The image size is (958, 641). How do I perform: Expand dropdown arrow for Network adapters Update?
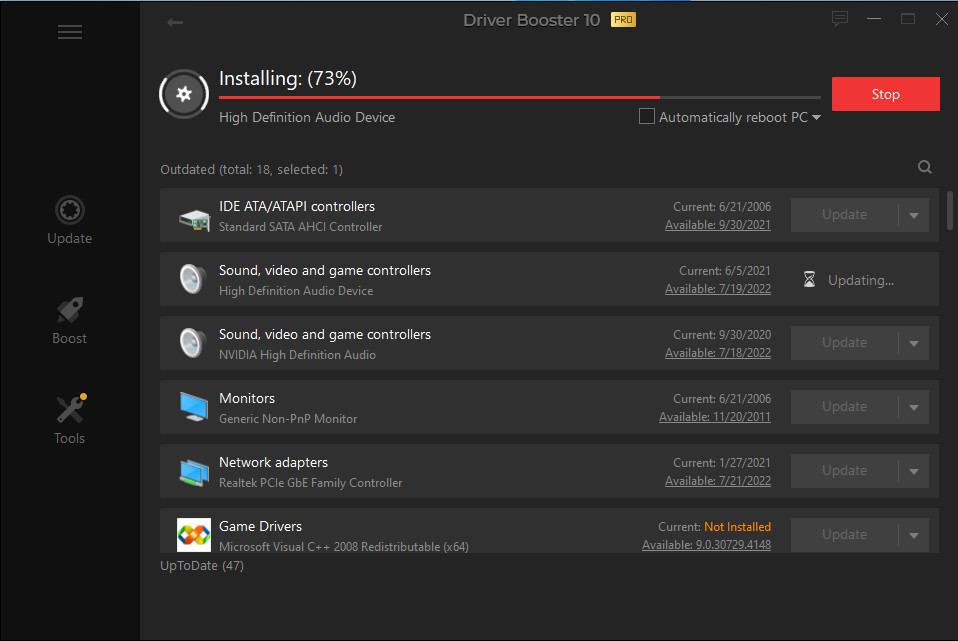[913, 471]
